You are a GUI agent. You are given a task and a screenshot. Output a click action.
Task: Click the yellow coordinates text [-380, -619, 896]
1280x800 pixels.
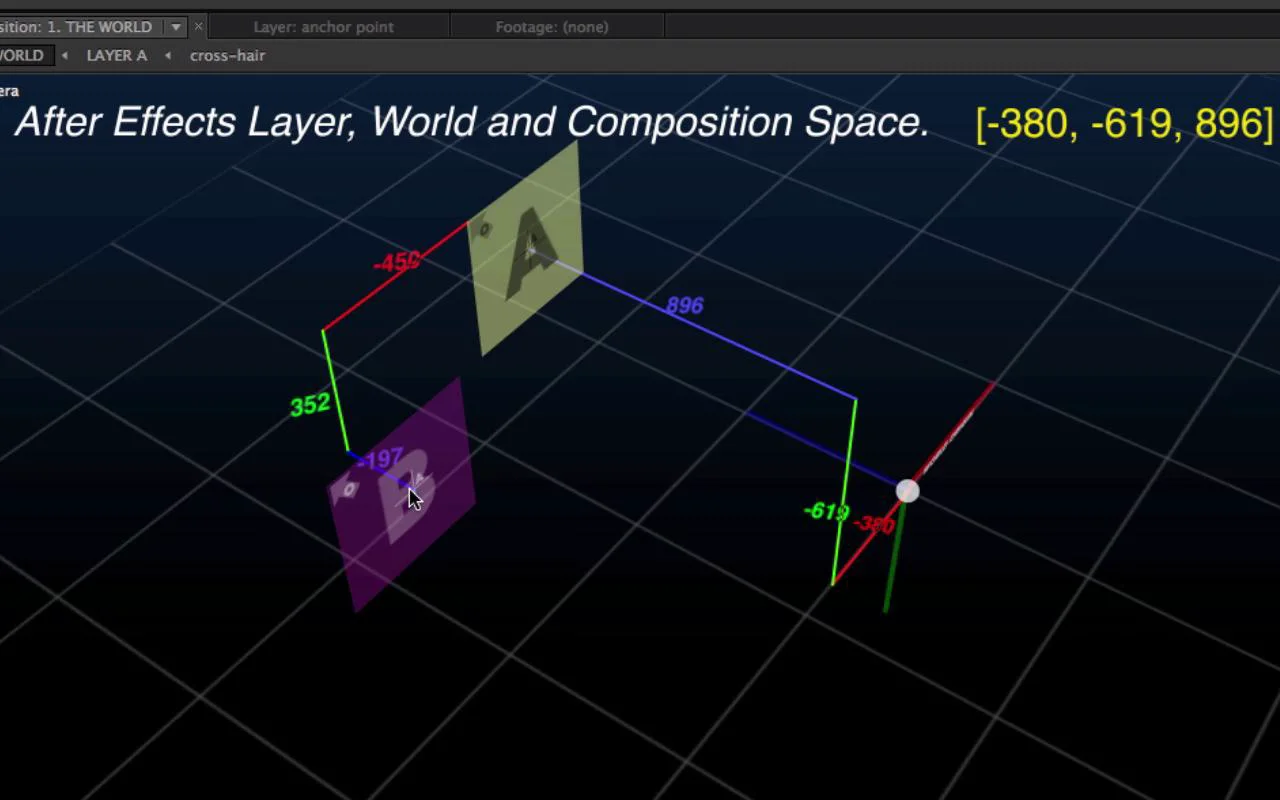tap(1125, 123)
